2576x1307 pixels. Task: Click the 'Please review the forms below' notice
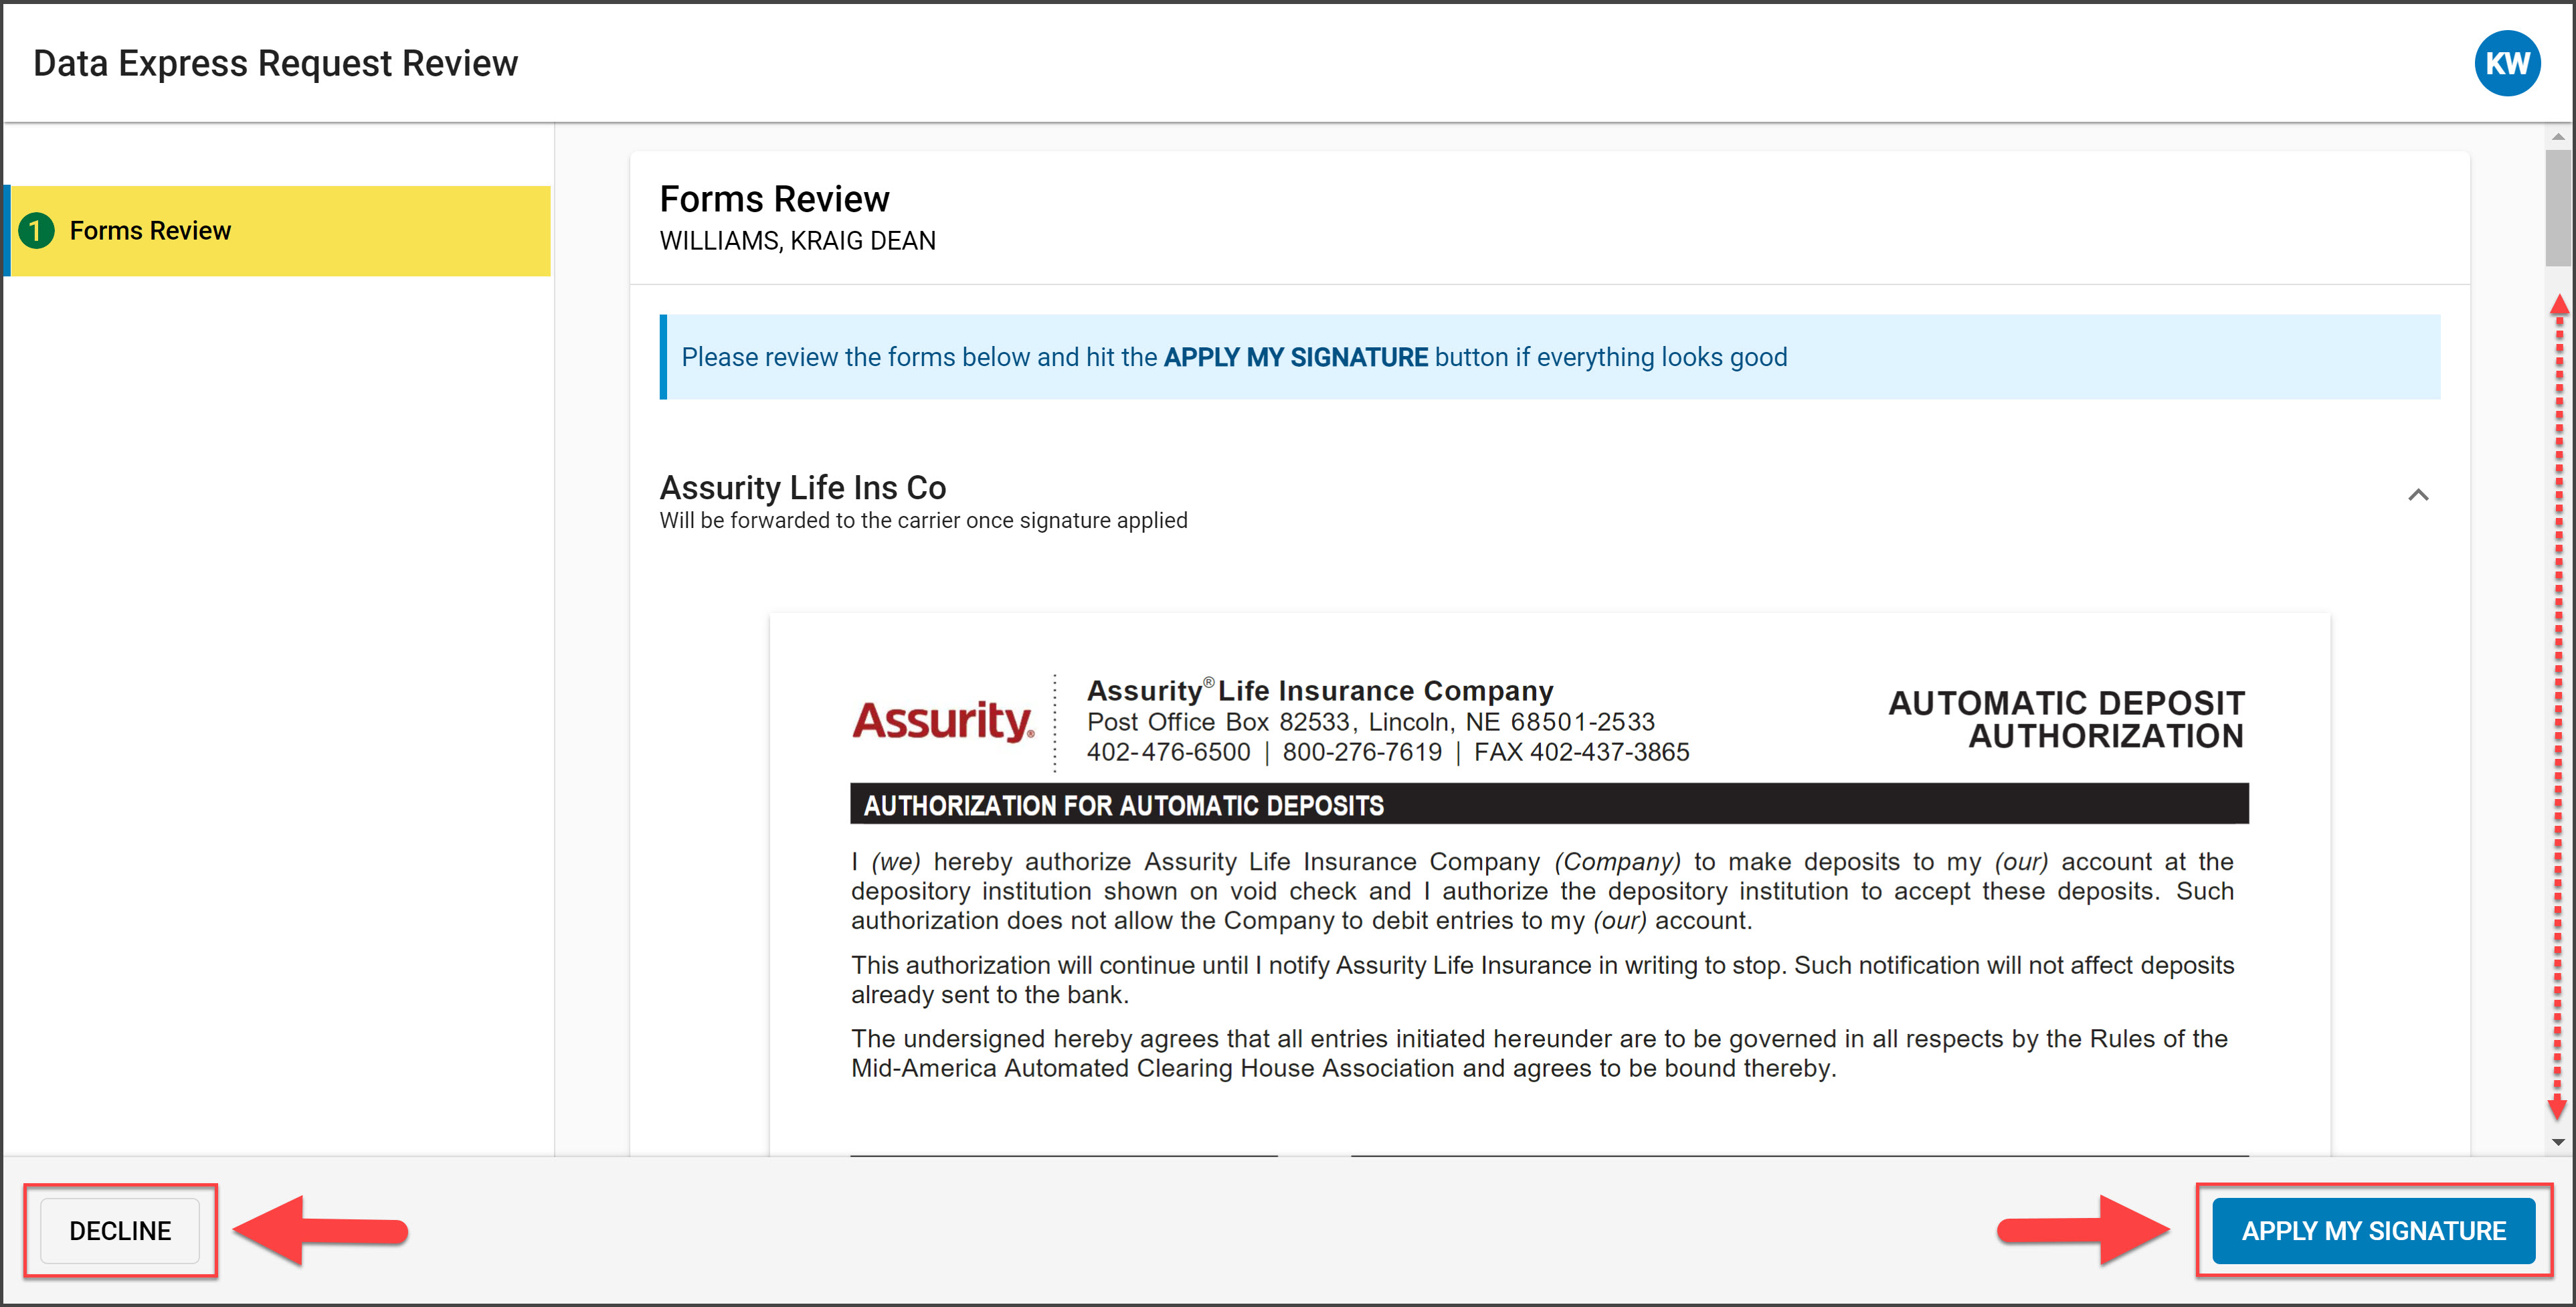click(x=1550, y=357)
